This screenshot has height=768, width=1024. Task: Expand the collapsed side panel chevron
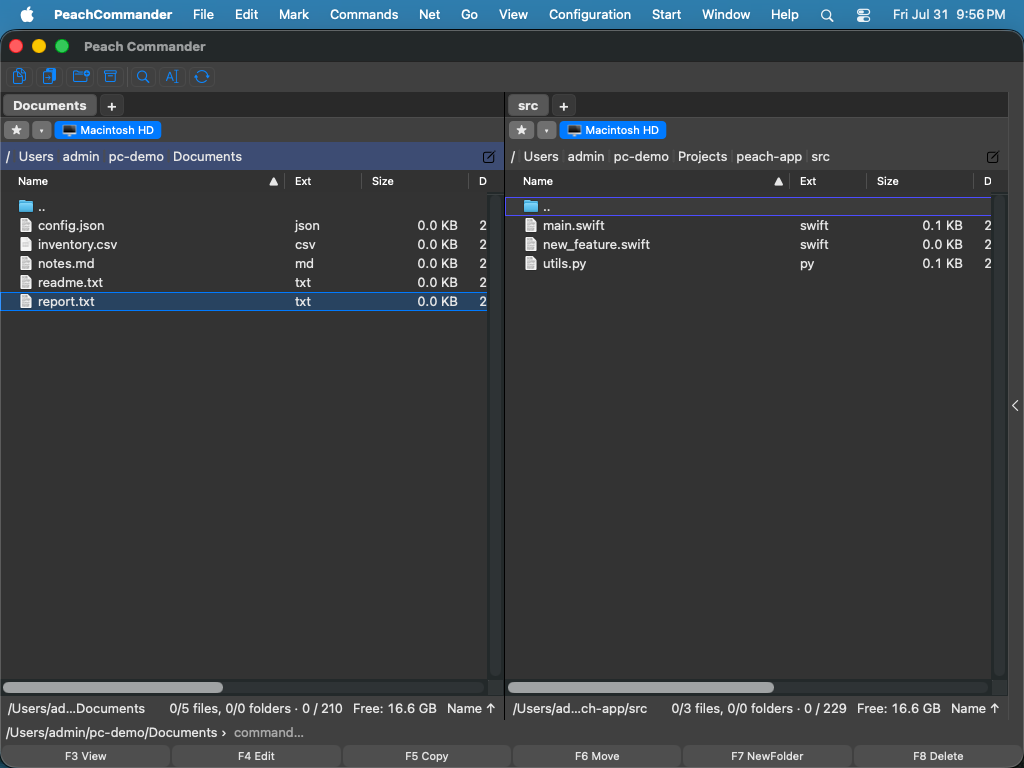[1016, 406]
